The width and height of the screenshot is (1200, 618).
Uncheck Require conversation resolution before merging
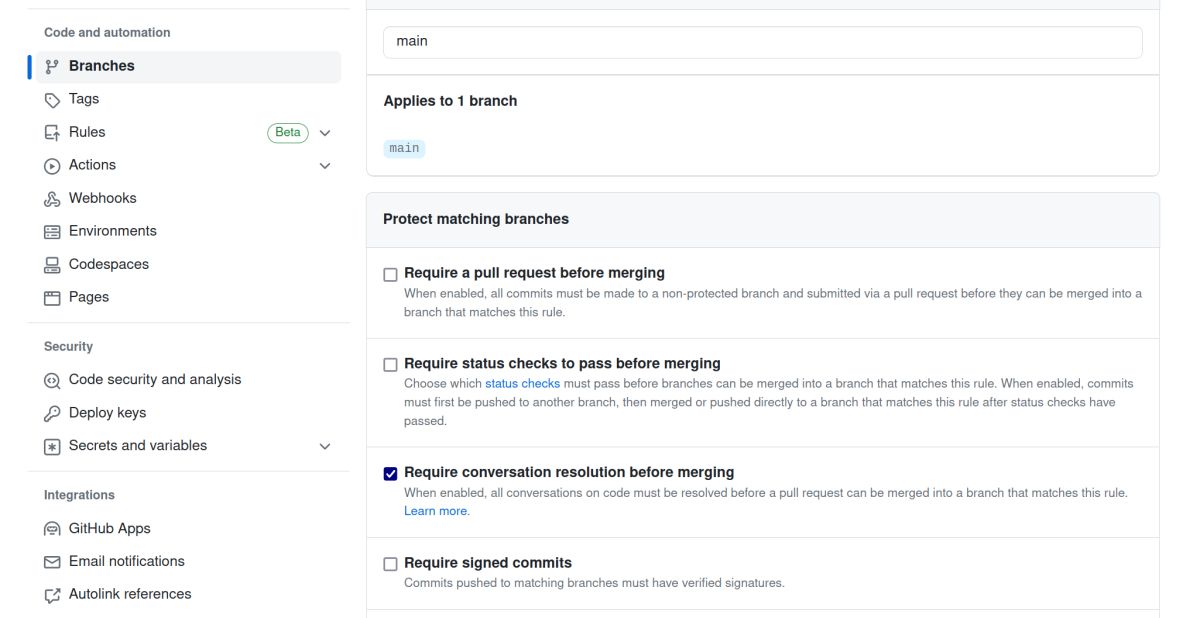click(391, 473)
